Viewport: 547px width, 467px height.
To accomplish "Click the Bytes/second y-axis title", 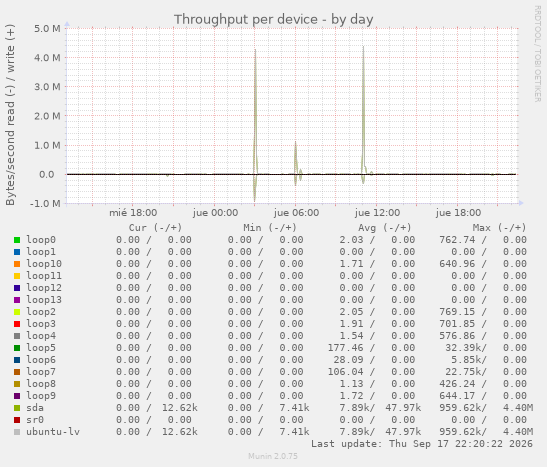I will pyautogui.click(x=10, y=115).
